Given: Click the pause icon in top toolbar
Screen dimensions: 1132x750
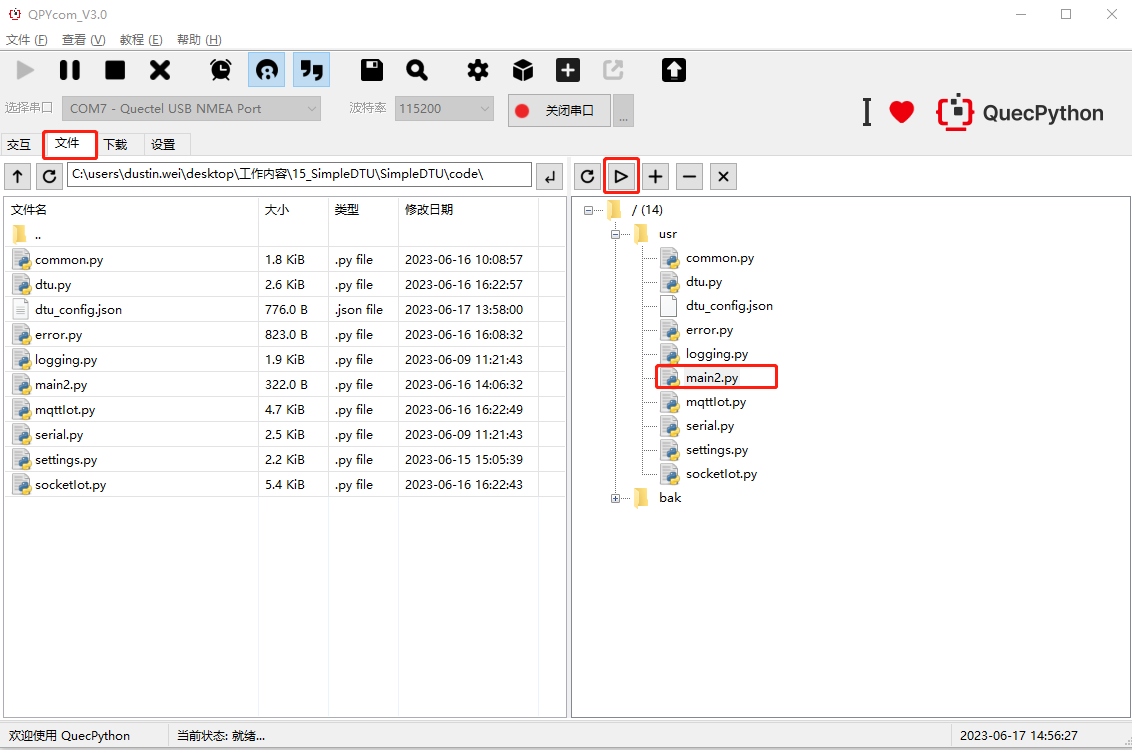Looking at the screenshot, I should pyautogui.click(x=70, y=70).
